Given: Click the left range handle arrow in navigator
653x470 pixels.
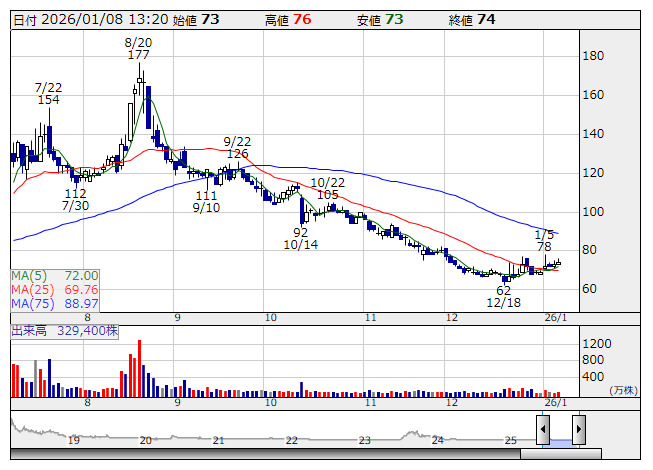Looking at the screenshot, I should (x=542, y=430).
